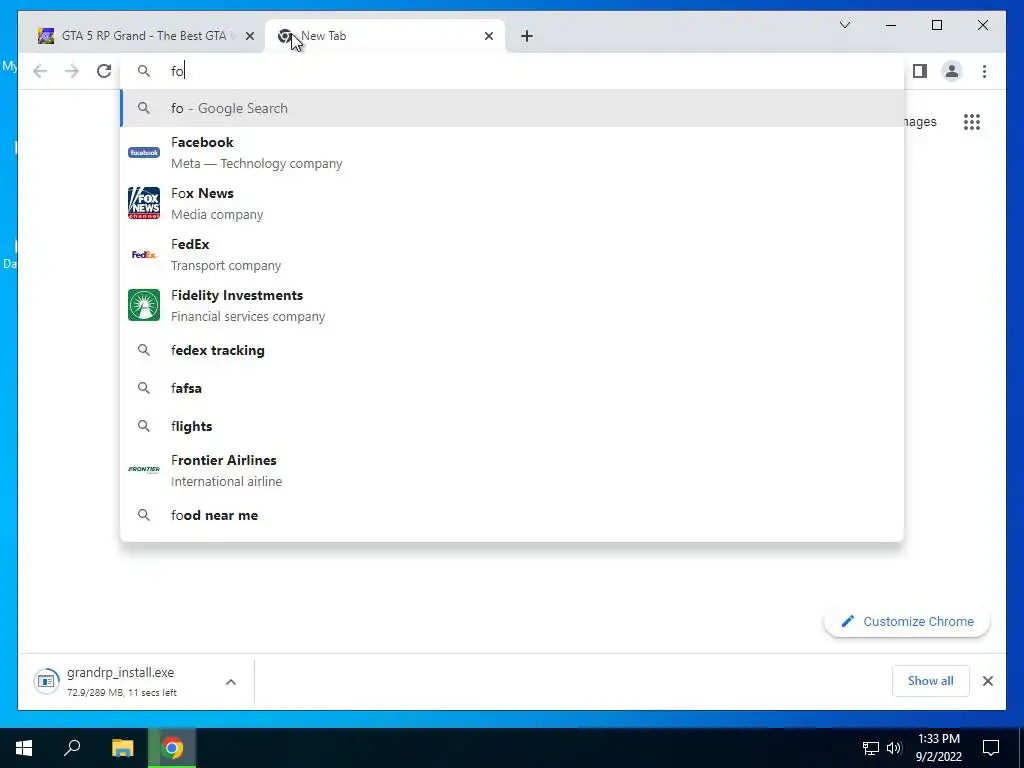Choose the Fox News suggestion
Image resolution: width=1024 pixels, height=768 pixels.
pyautogui.click(x=512, y=203)
